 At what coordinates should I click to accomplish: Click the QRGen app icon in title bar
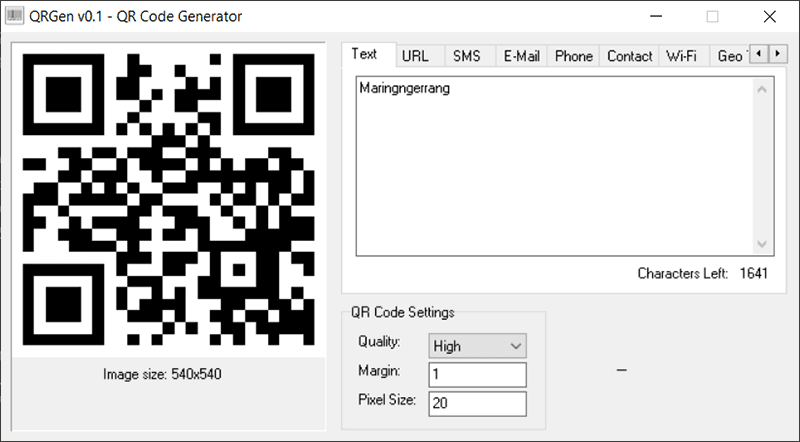pos(14,16)
